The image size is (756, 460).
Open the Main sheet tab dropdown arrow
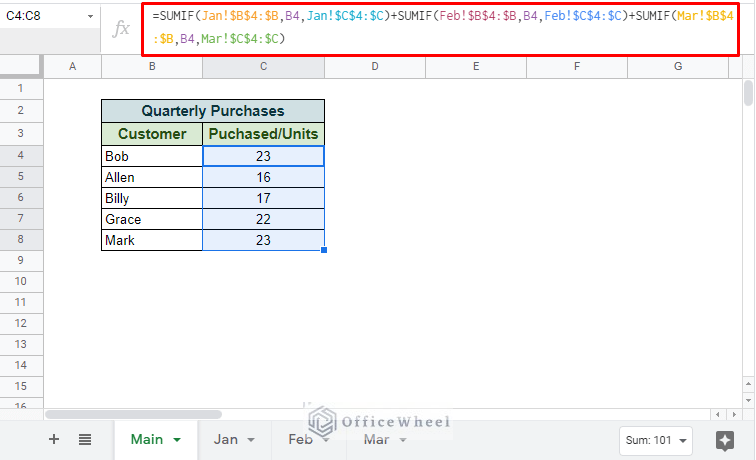tap(177, 440)
